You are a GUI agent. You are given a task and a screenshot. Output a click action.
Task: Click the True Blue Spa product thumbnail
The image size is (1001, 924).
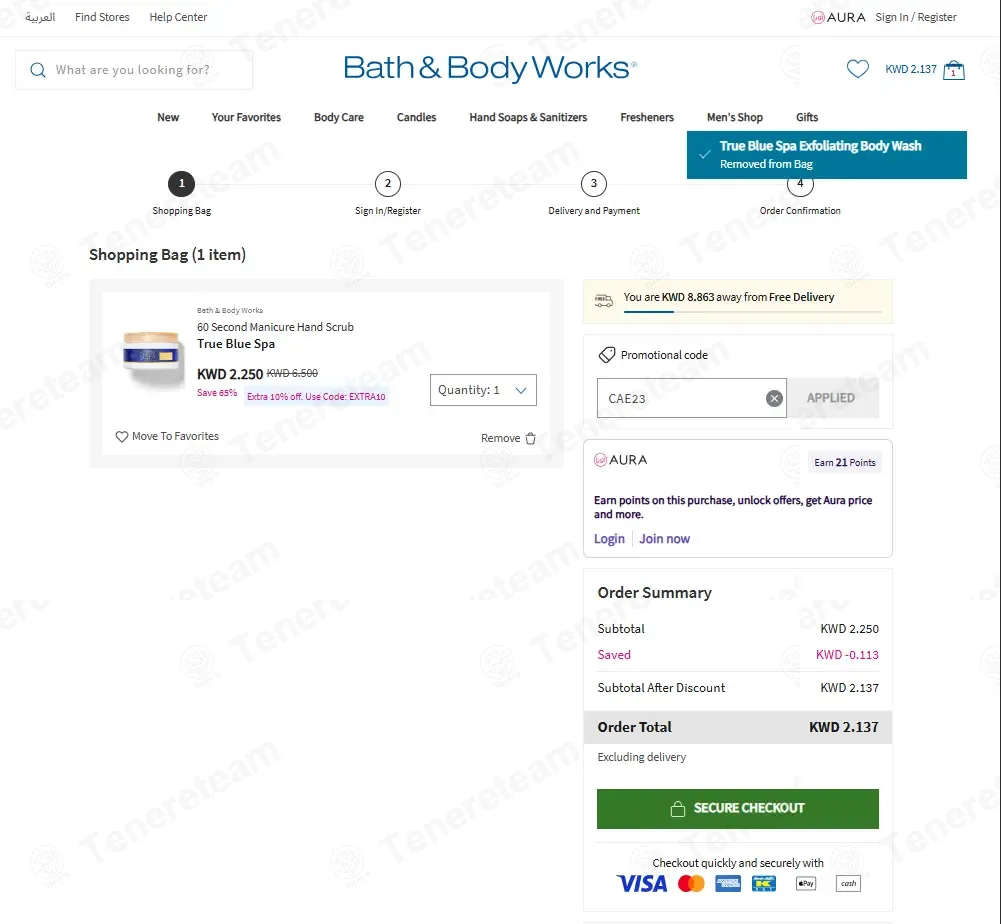click(151, 360)
